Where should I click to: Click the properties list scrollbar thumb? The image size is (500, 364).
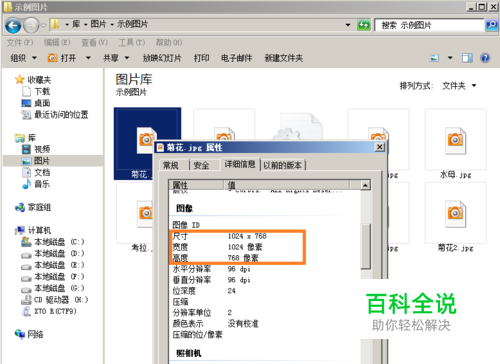coord(365,246)
